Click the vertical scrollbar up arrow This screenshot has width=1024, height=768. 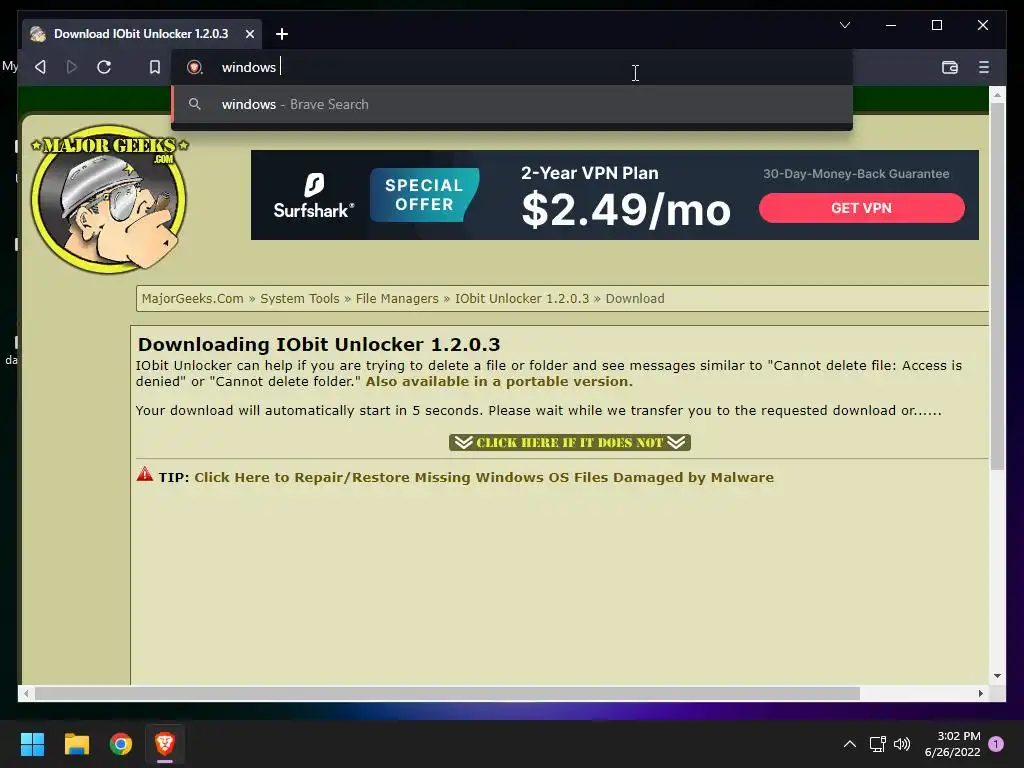click(x=997, y=95)
